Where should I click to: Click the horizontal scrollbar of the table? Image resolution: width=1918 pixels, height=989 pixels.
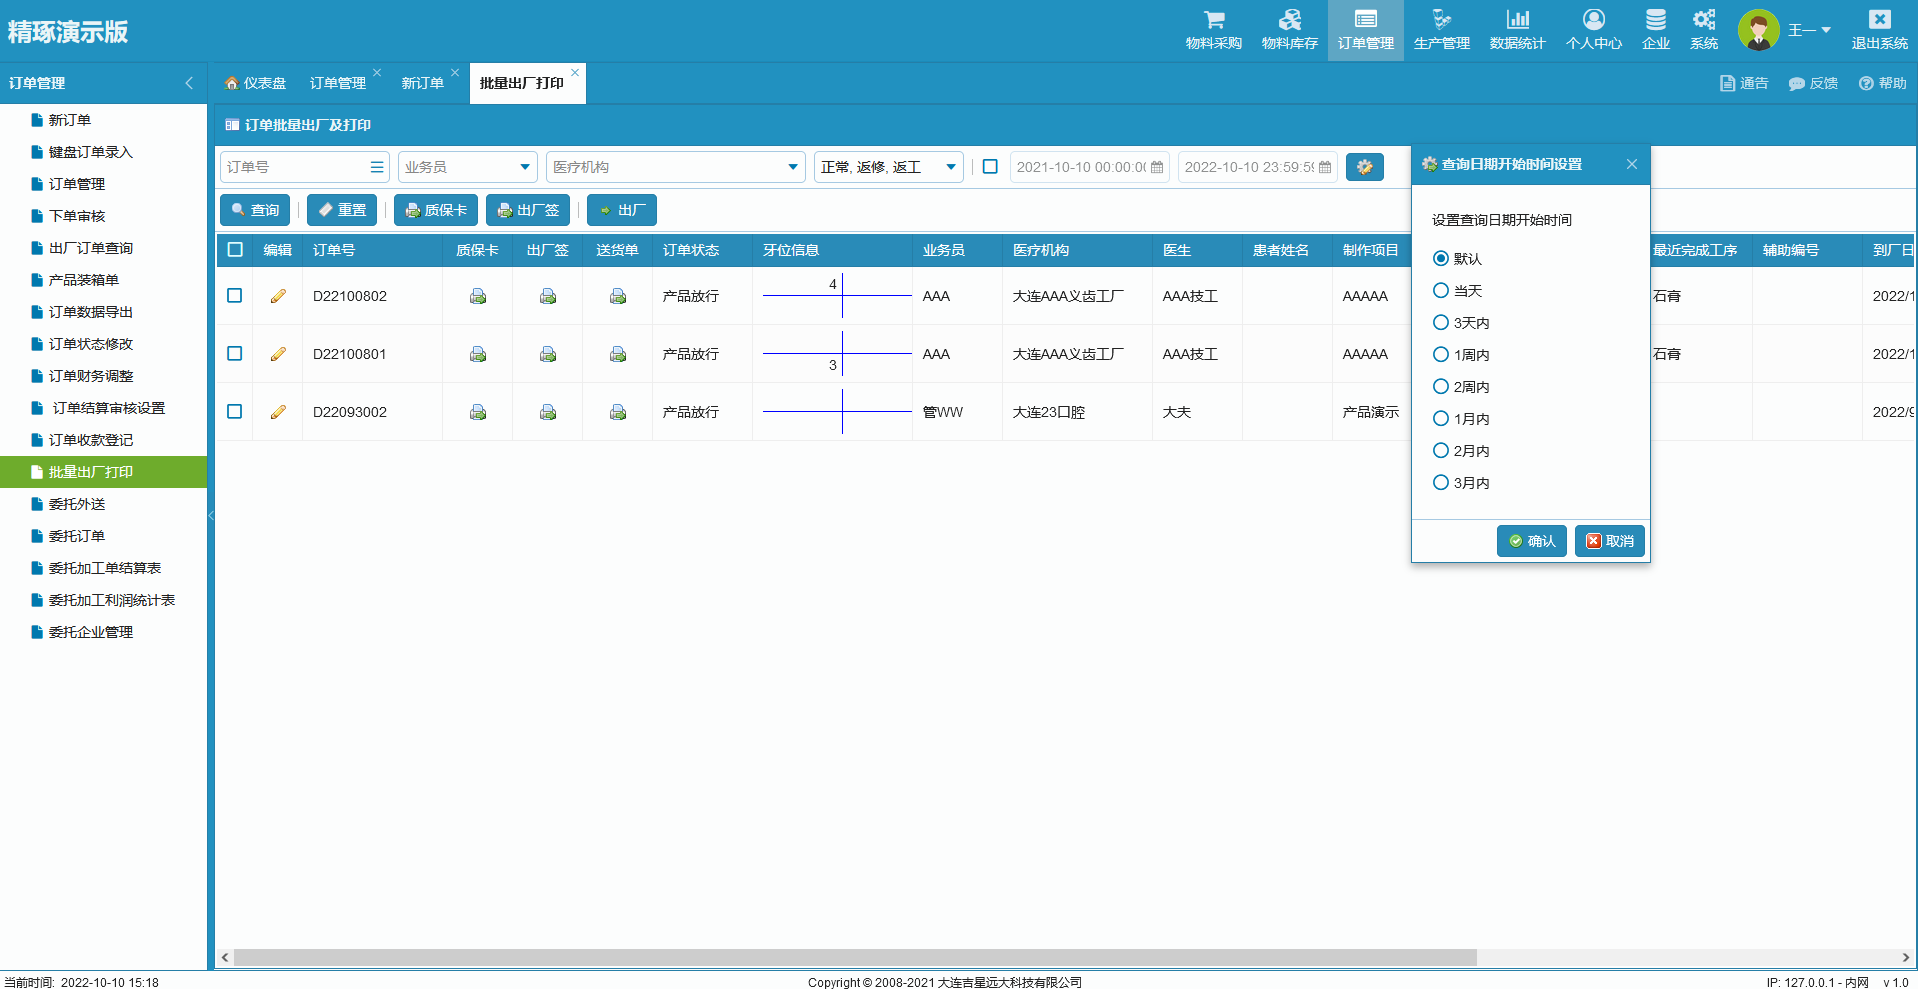click(x=855, y=957)
